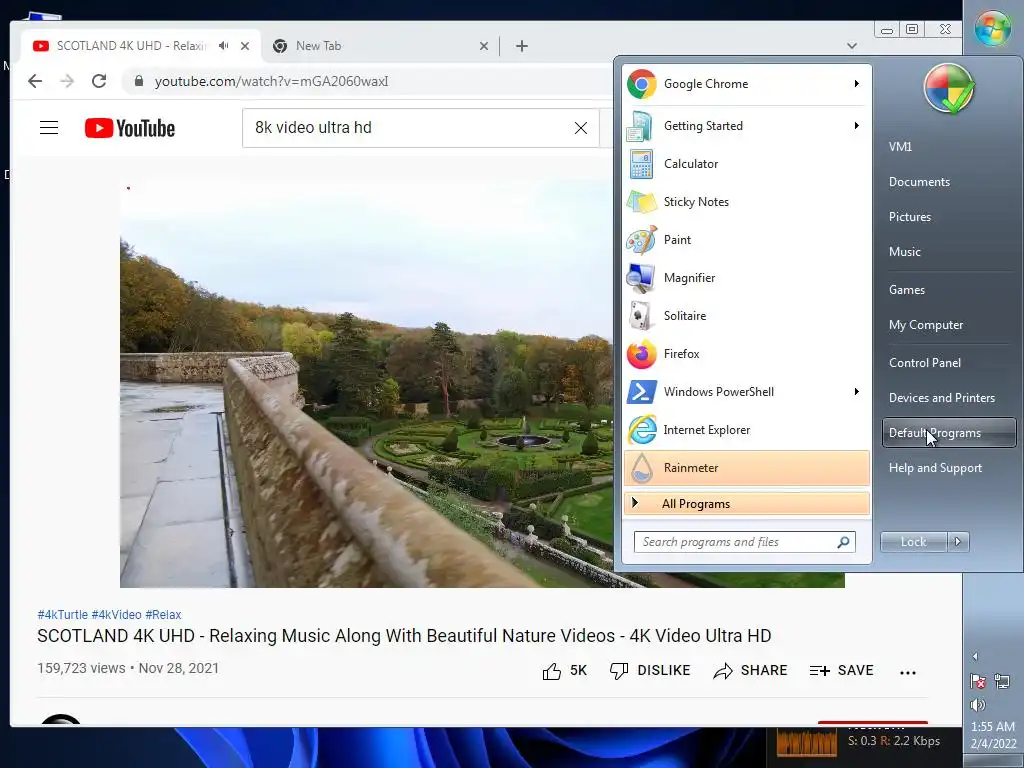Open Action Center flag tray icon
Viewport: 1024px width, 768px height.
(978, 681)
